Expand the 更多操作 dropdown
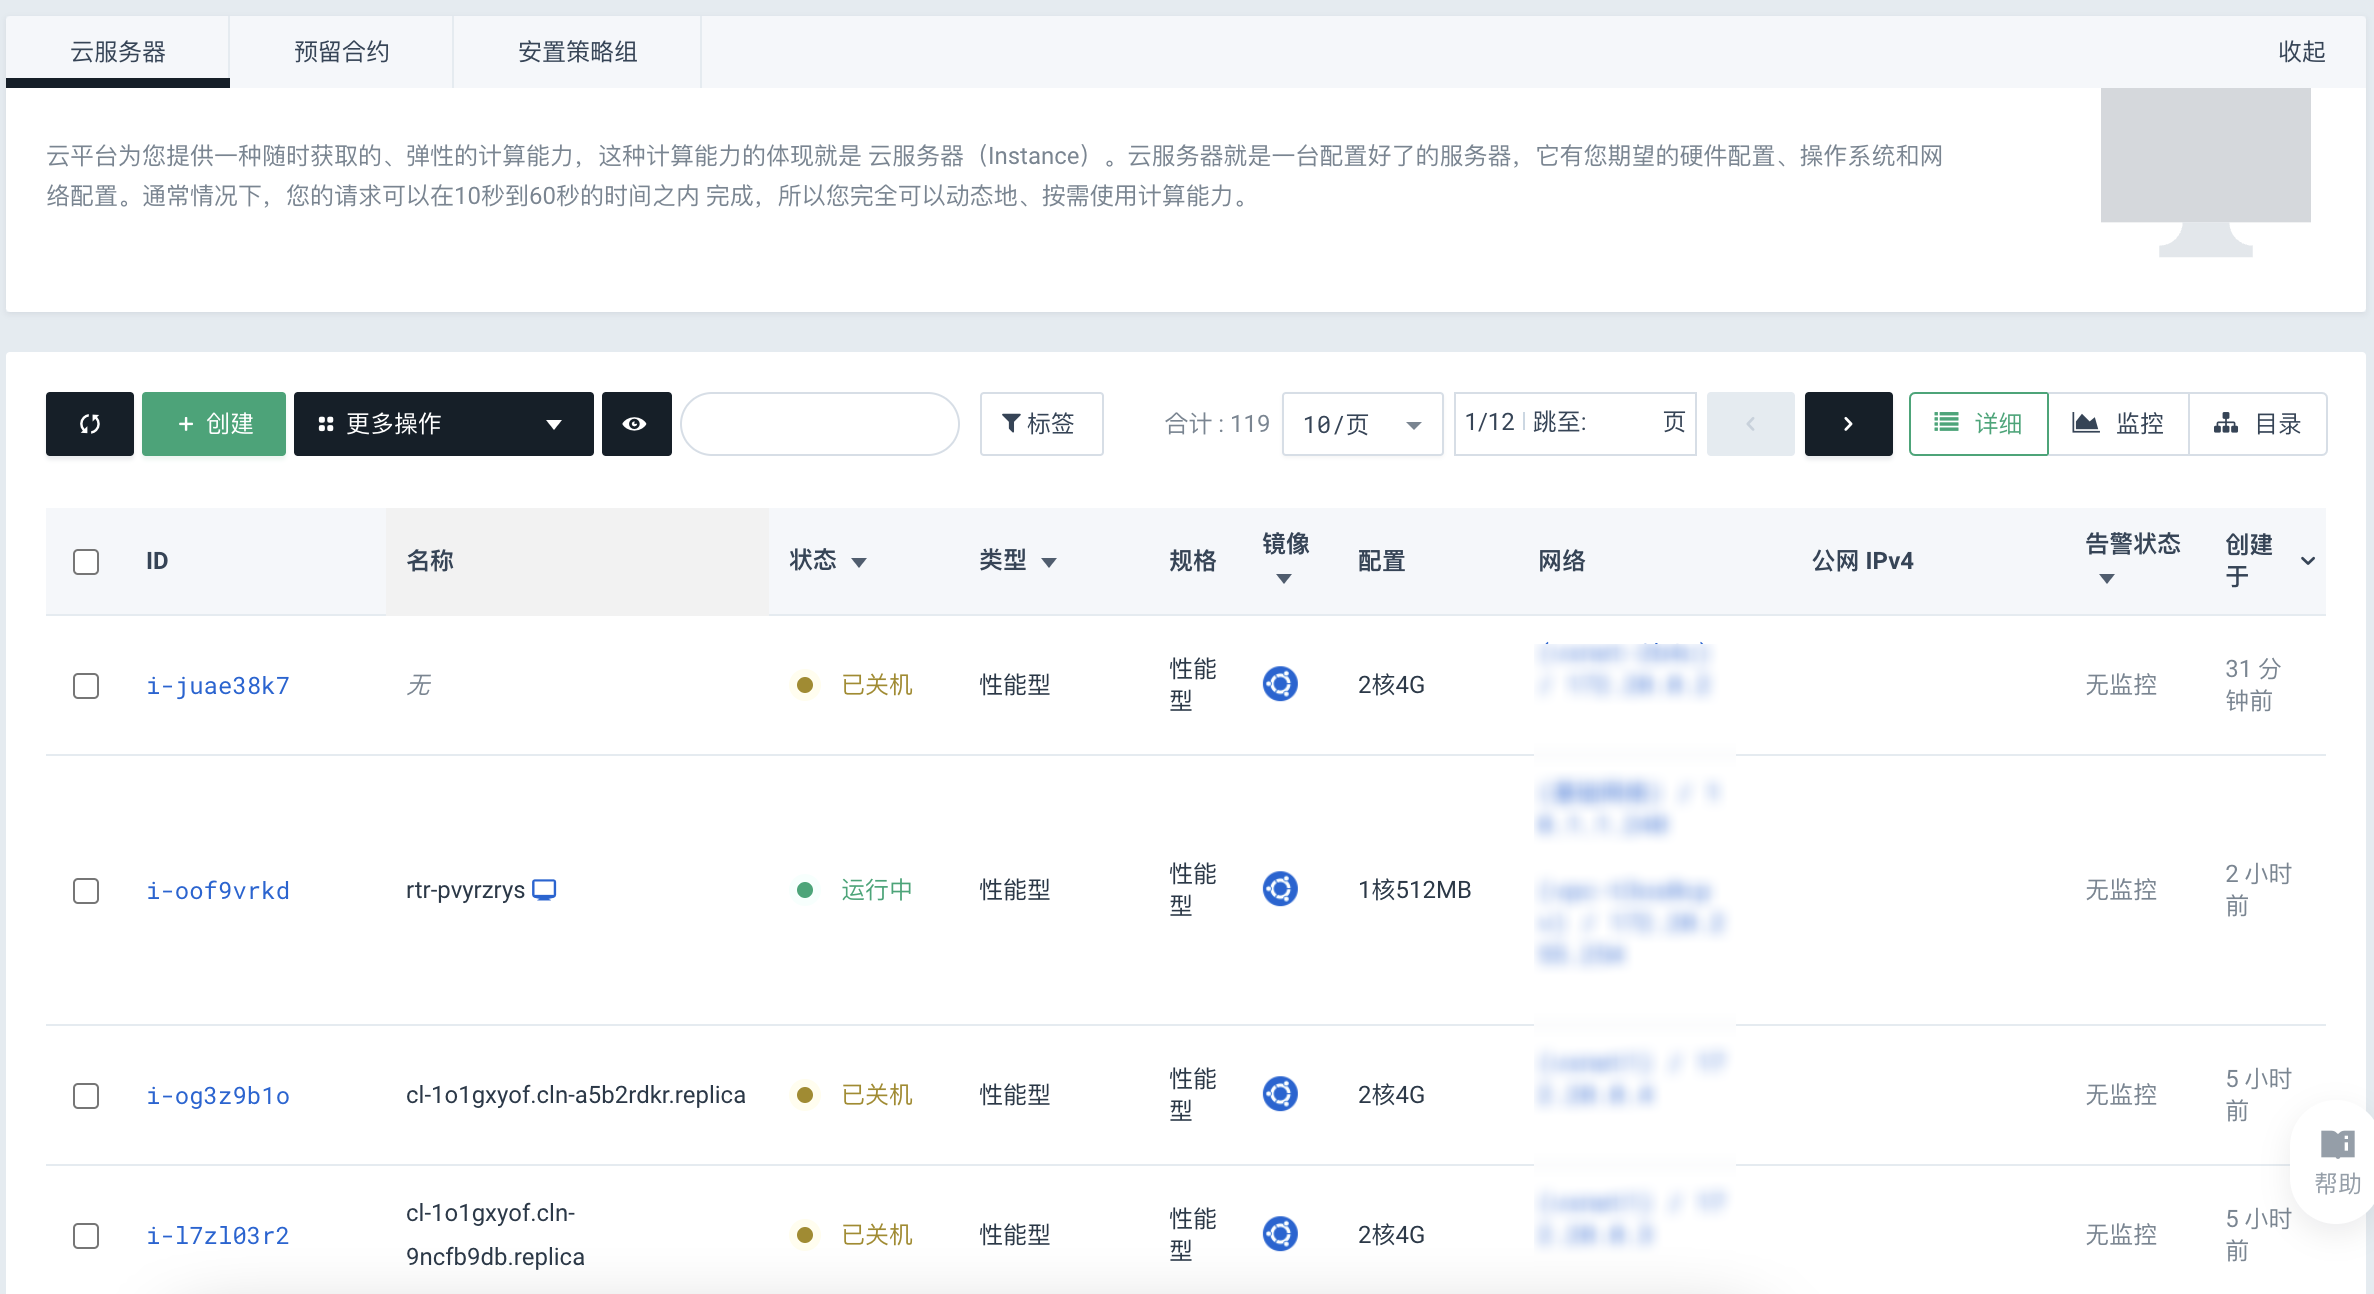 pos(443,424)
